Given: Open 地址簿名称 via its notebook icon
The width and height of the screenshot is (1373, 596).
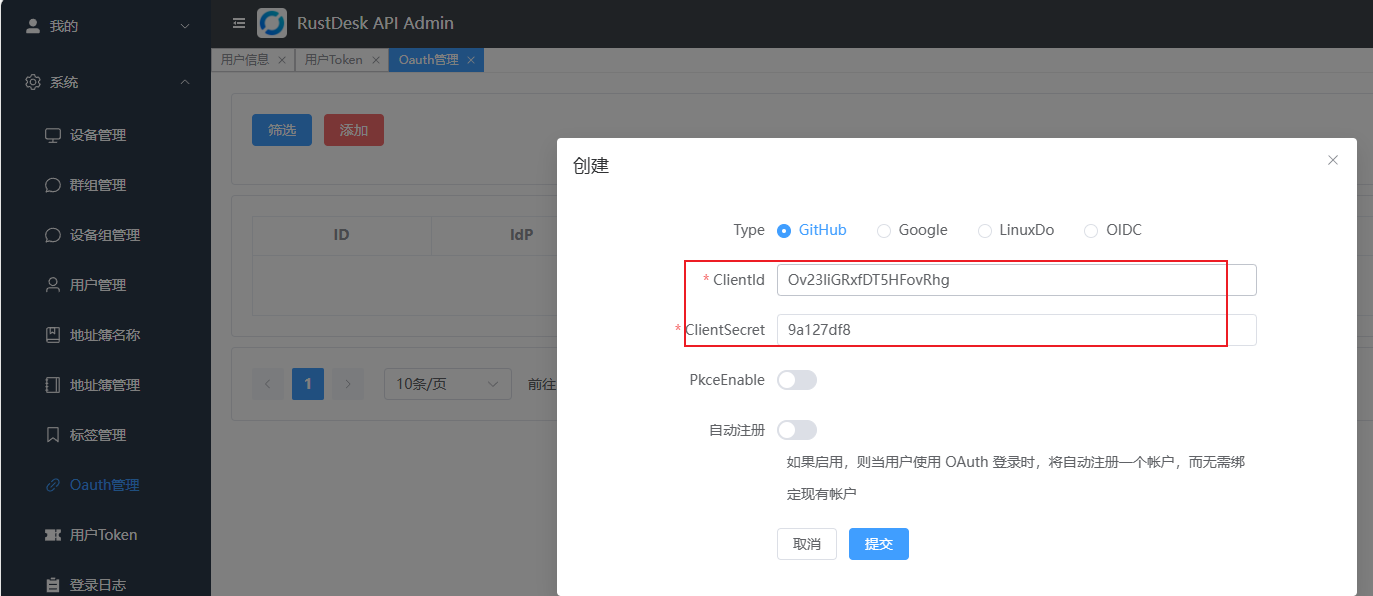Looking at the screenshot, I should coord(53,335).
